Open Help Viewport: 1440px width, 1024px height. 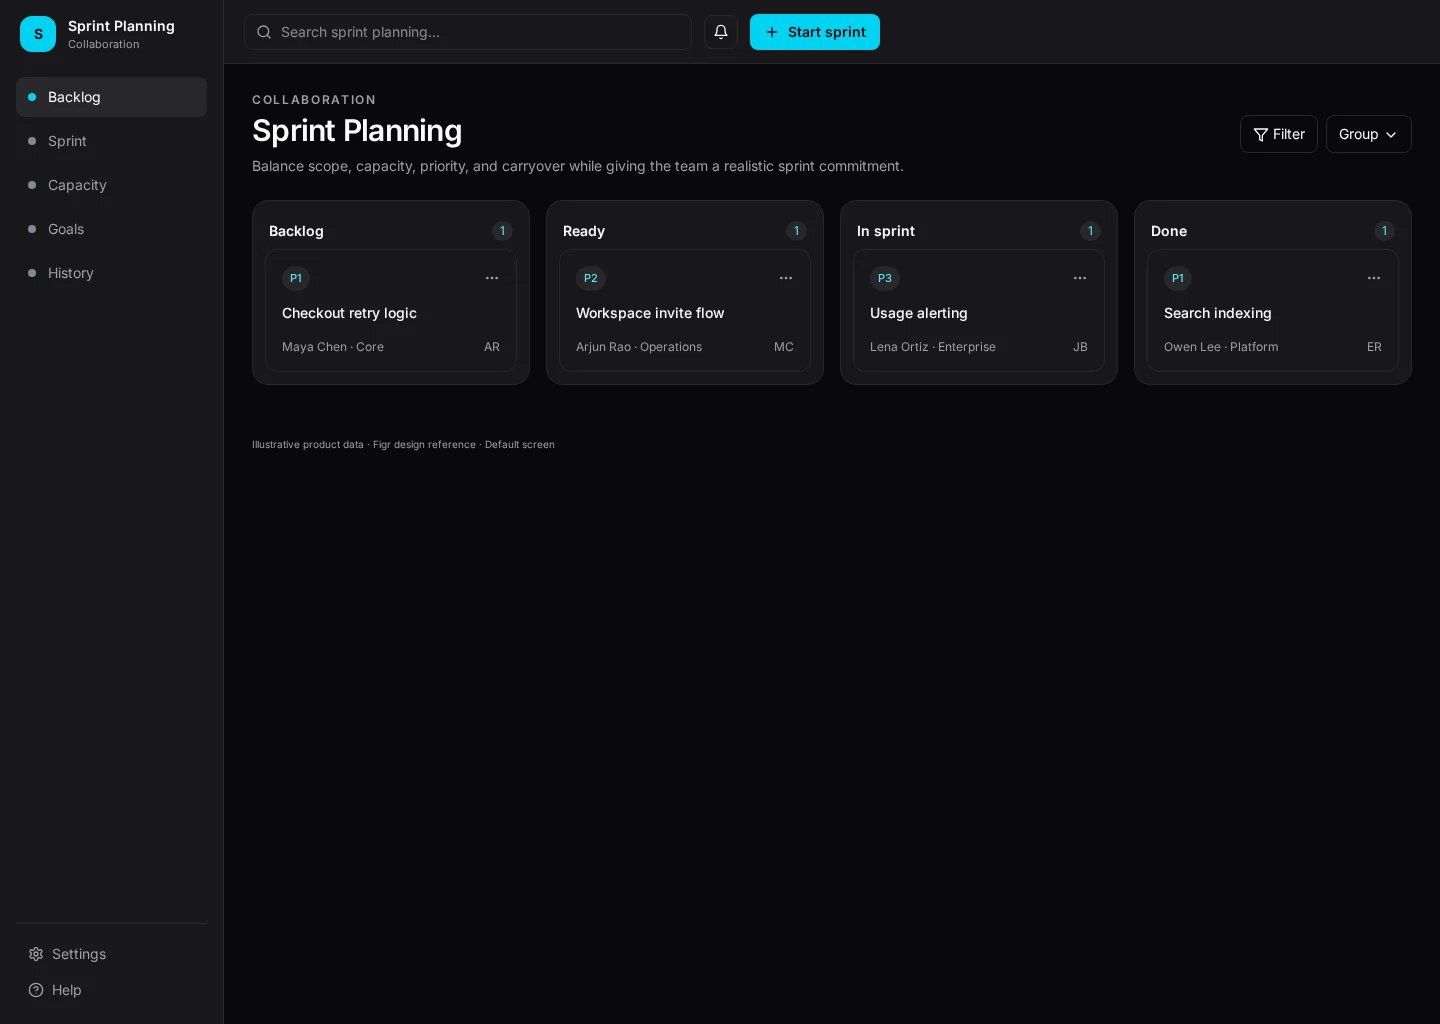[x=111, y=990]
